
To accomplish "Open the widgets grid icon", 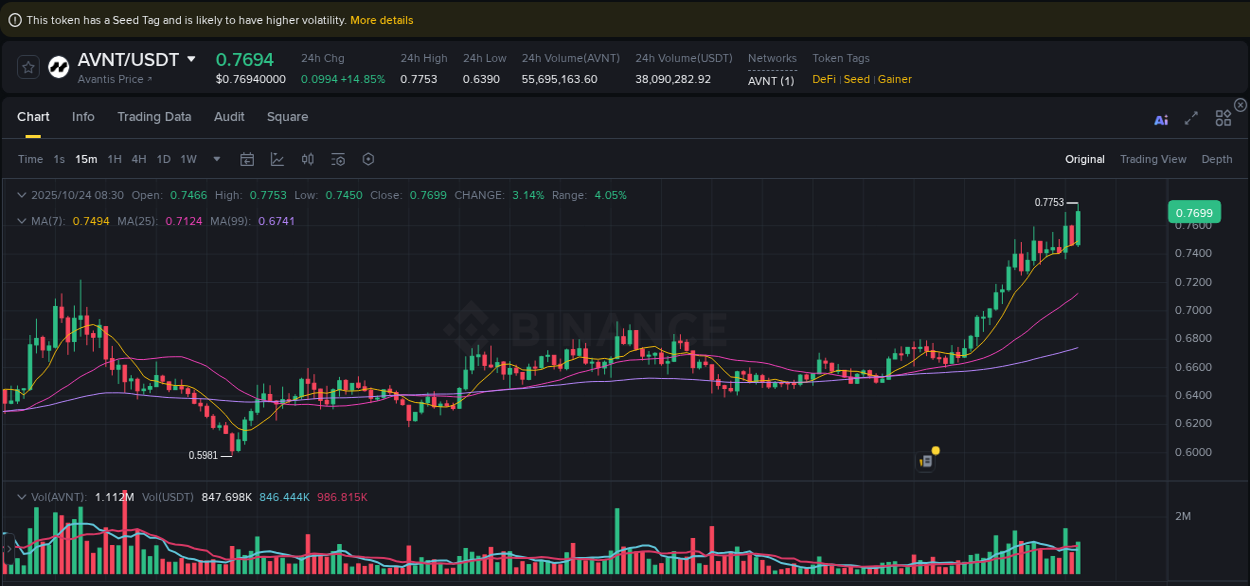I will point(1223,117).
